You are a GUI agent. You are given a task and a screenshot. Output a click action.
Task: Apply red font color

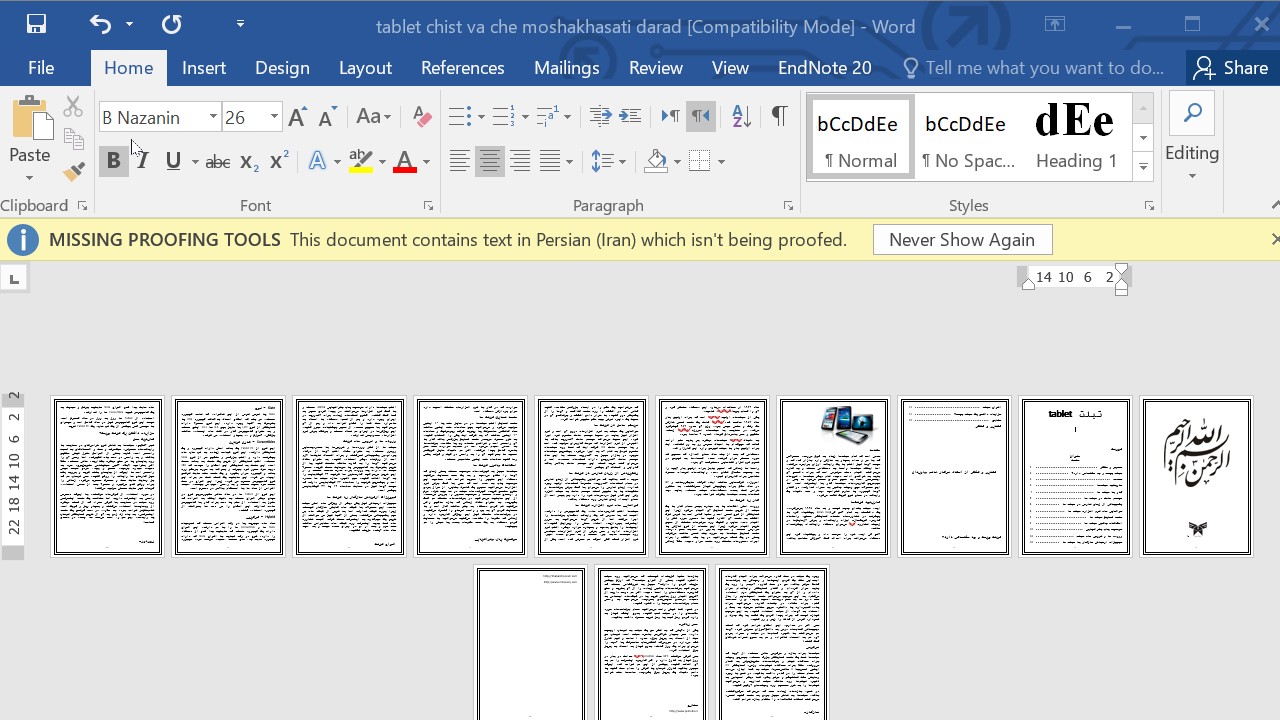(x=404, y=161)
